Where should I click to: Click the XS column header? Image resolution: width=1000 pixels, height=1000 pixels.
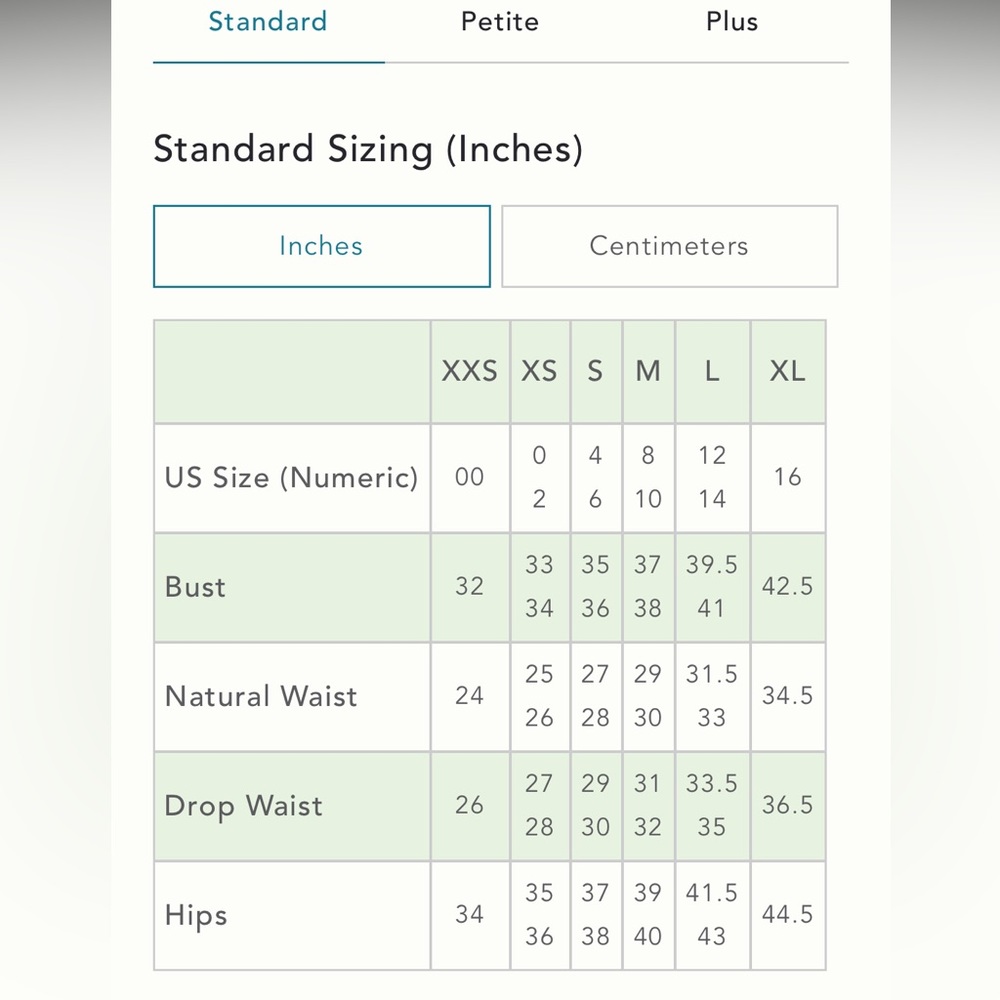(x=540, y=371)
